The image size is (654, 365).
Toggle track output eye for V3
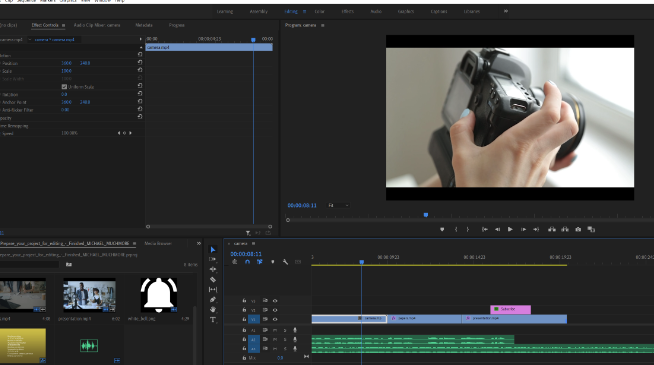click(275, 301)
